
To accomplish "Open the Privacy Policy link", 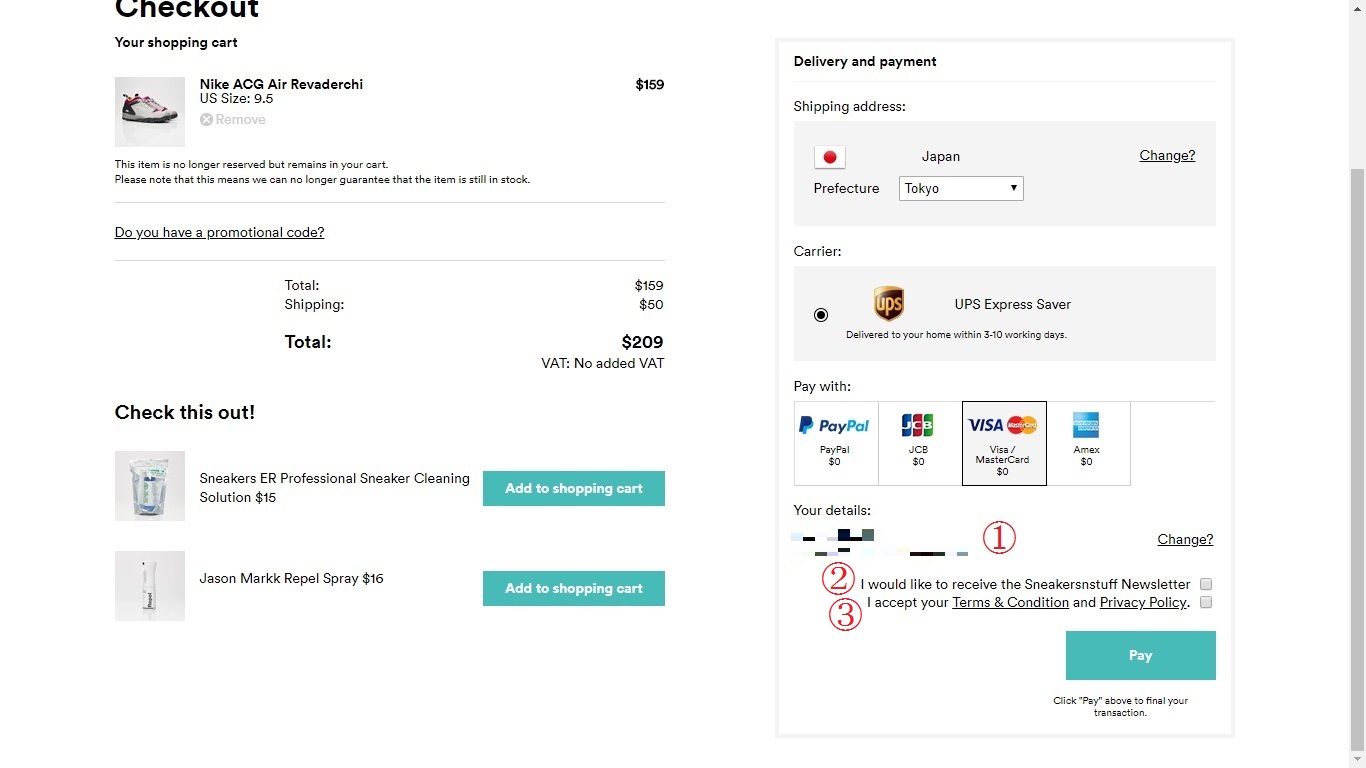I will pyautogui.click(x=1143, y=603).
